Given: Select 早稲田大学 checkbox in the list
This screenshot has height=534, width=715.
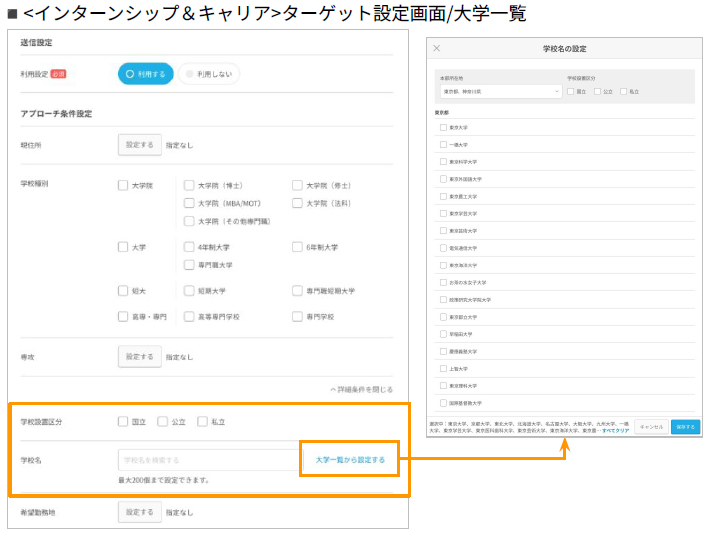Looking at the screenshot, I should click(443, 334).
